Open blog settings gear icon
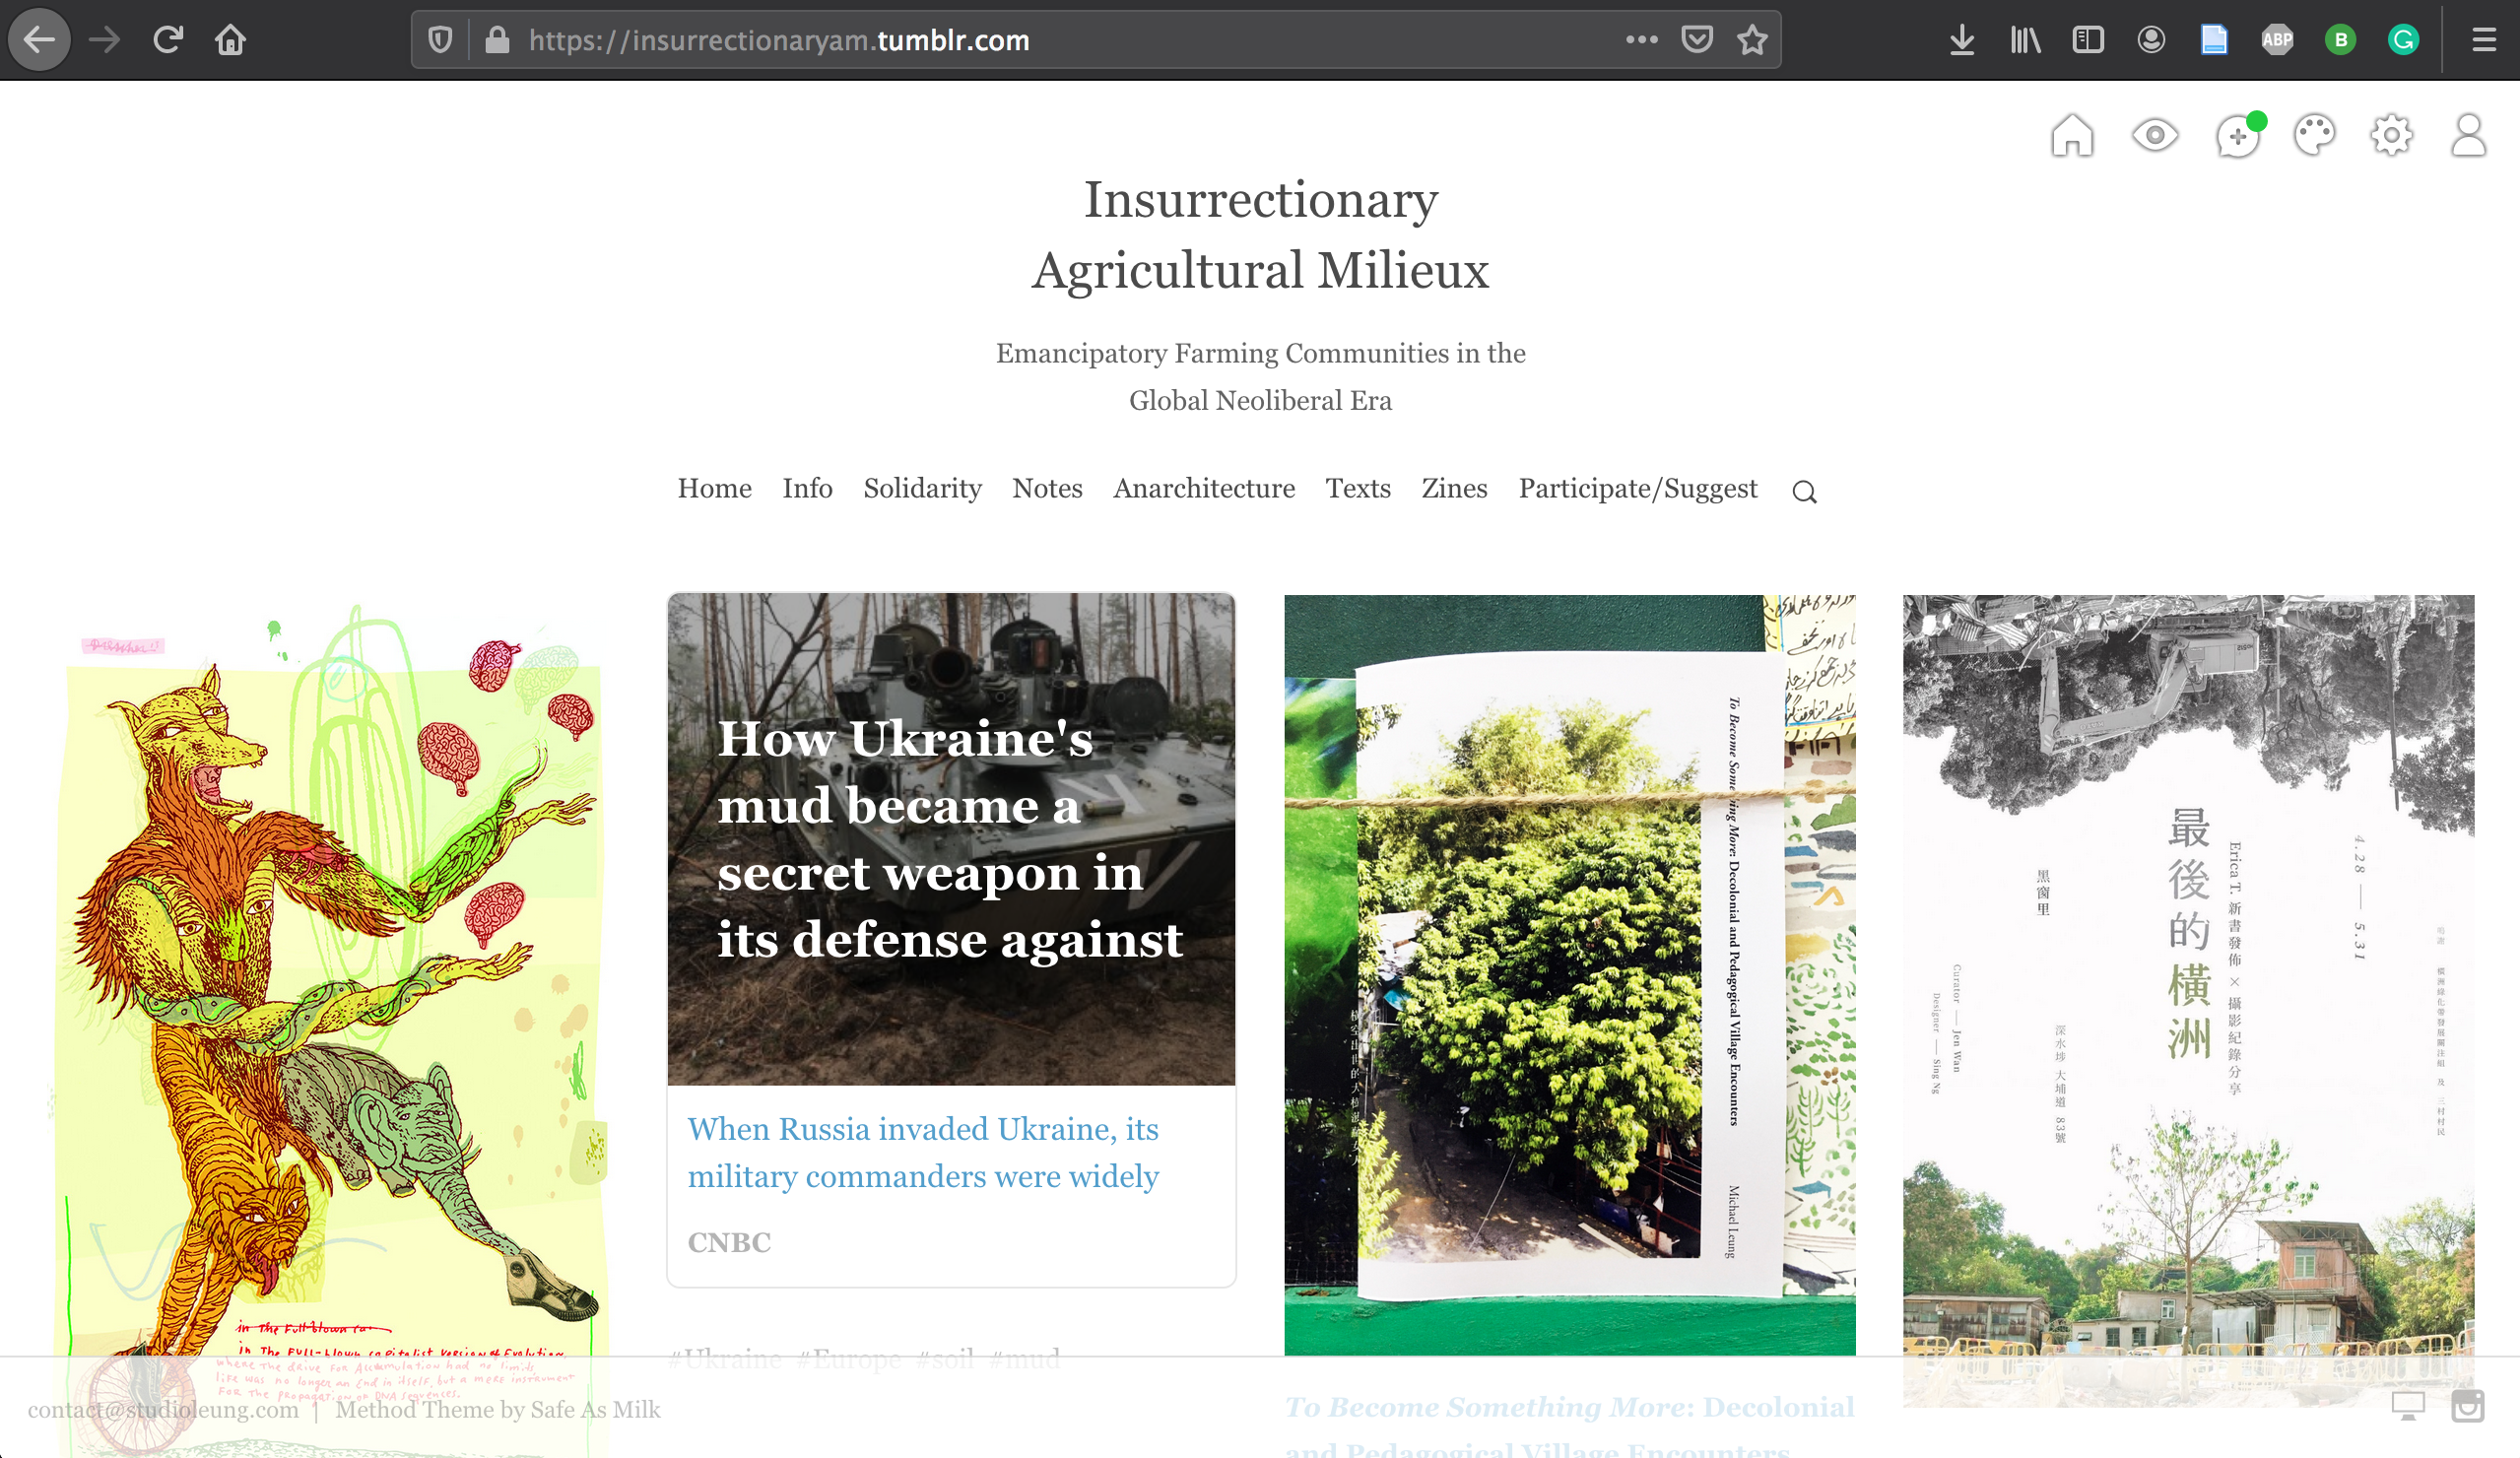Viewport: 2520px width, 1458px height. (x=2391, y=135)
